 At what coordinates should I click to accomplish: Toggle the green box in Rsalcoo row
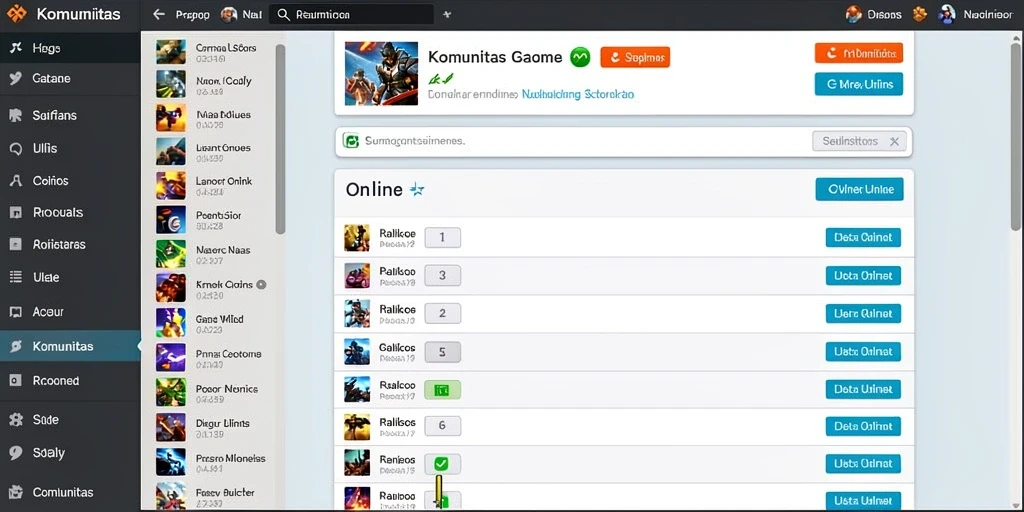click(442, 390)
